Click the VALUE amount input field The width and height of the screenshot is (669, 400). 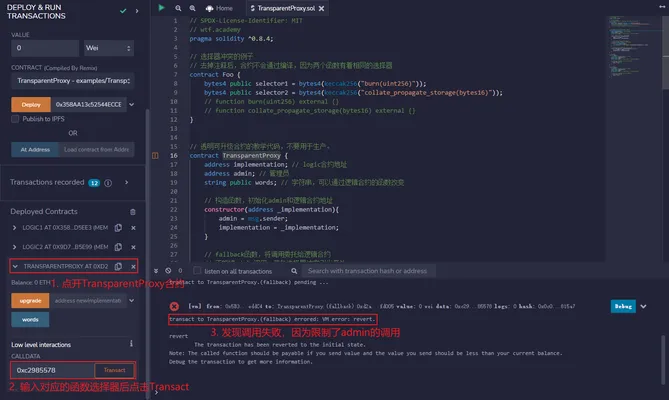(45, 48)
